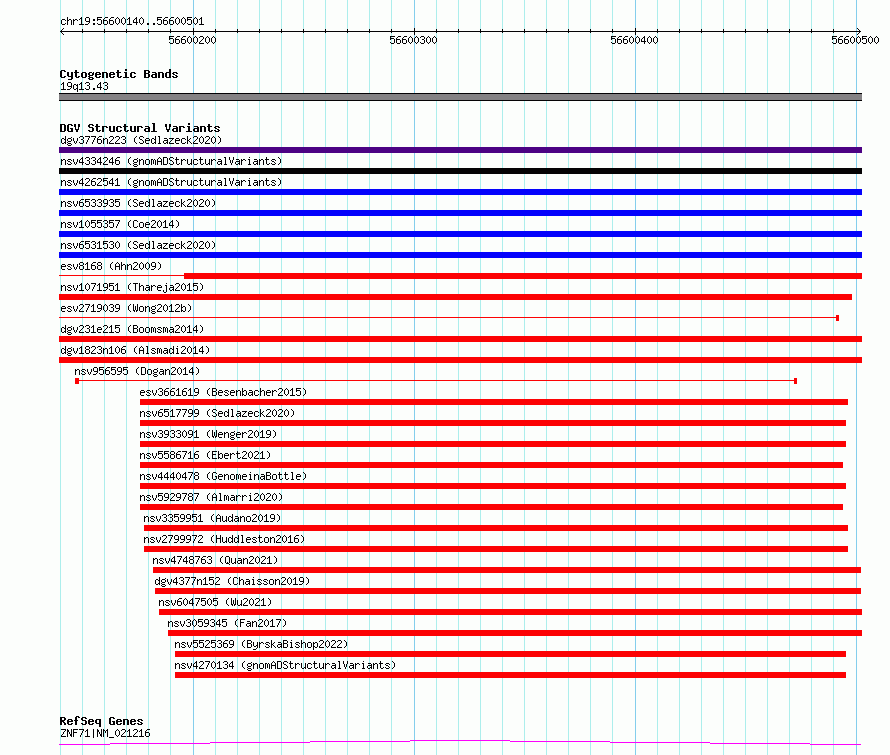Viewport: 890px width, 755px height.
Task: Open variant nsv3359951 (Audano2019)
Action: coord(212,518)
